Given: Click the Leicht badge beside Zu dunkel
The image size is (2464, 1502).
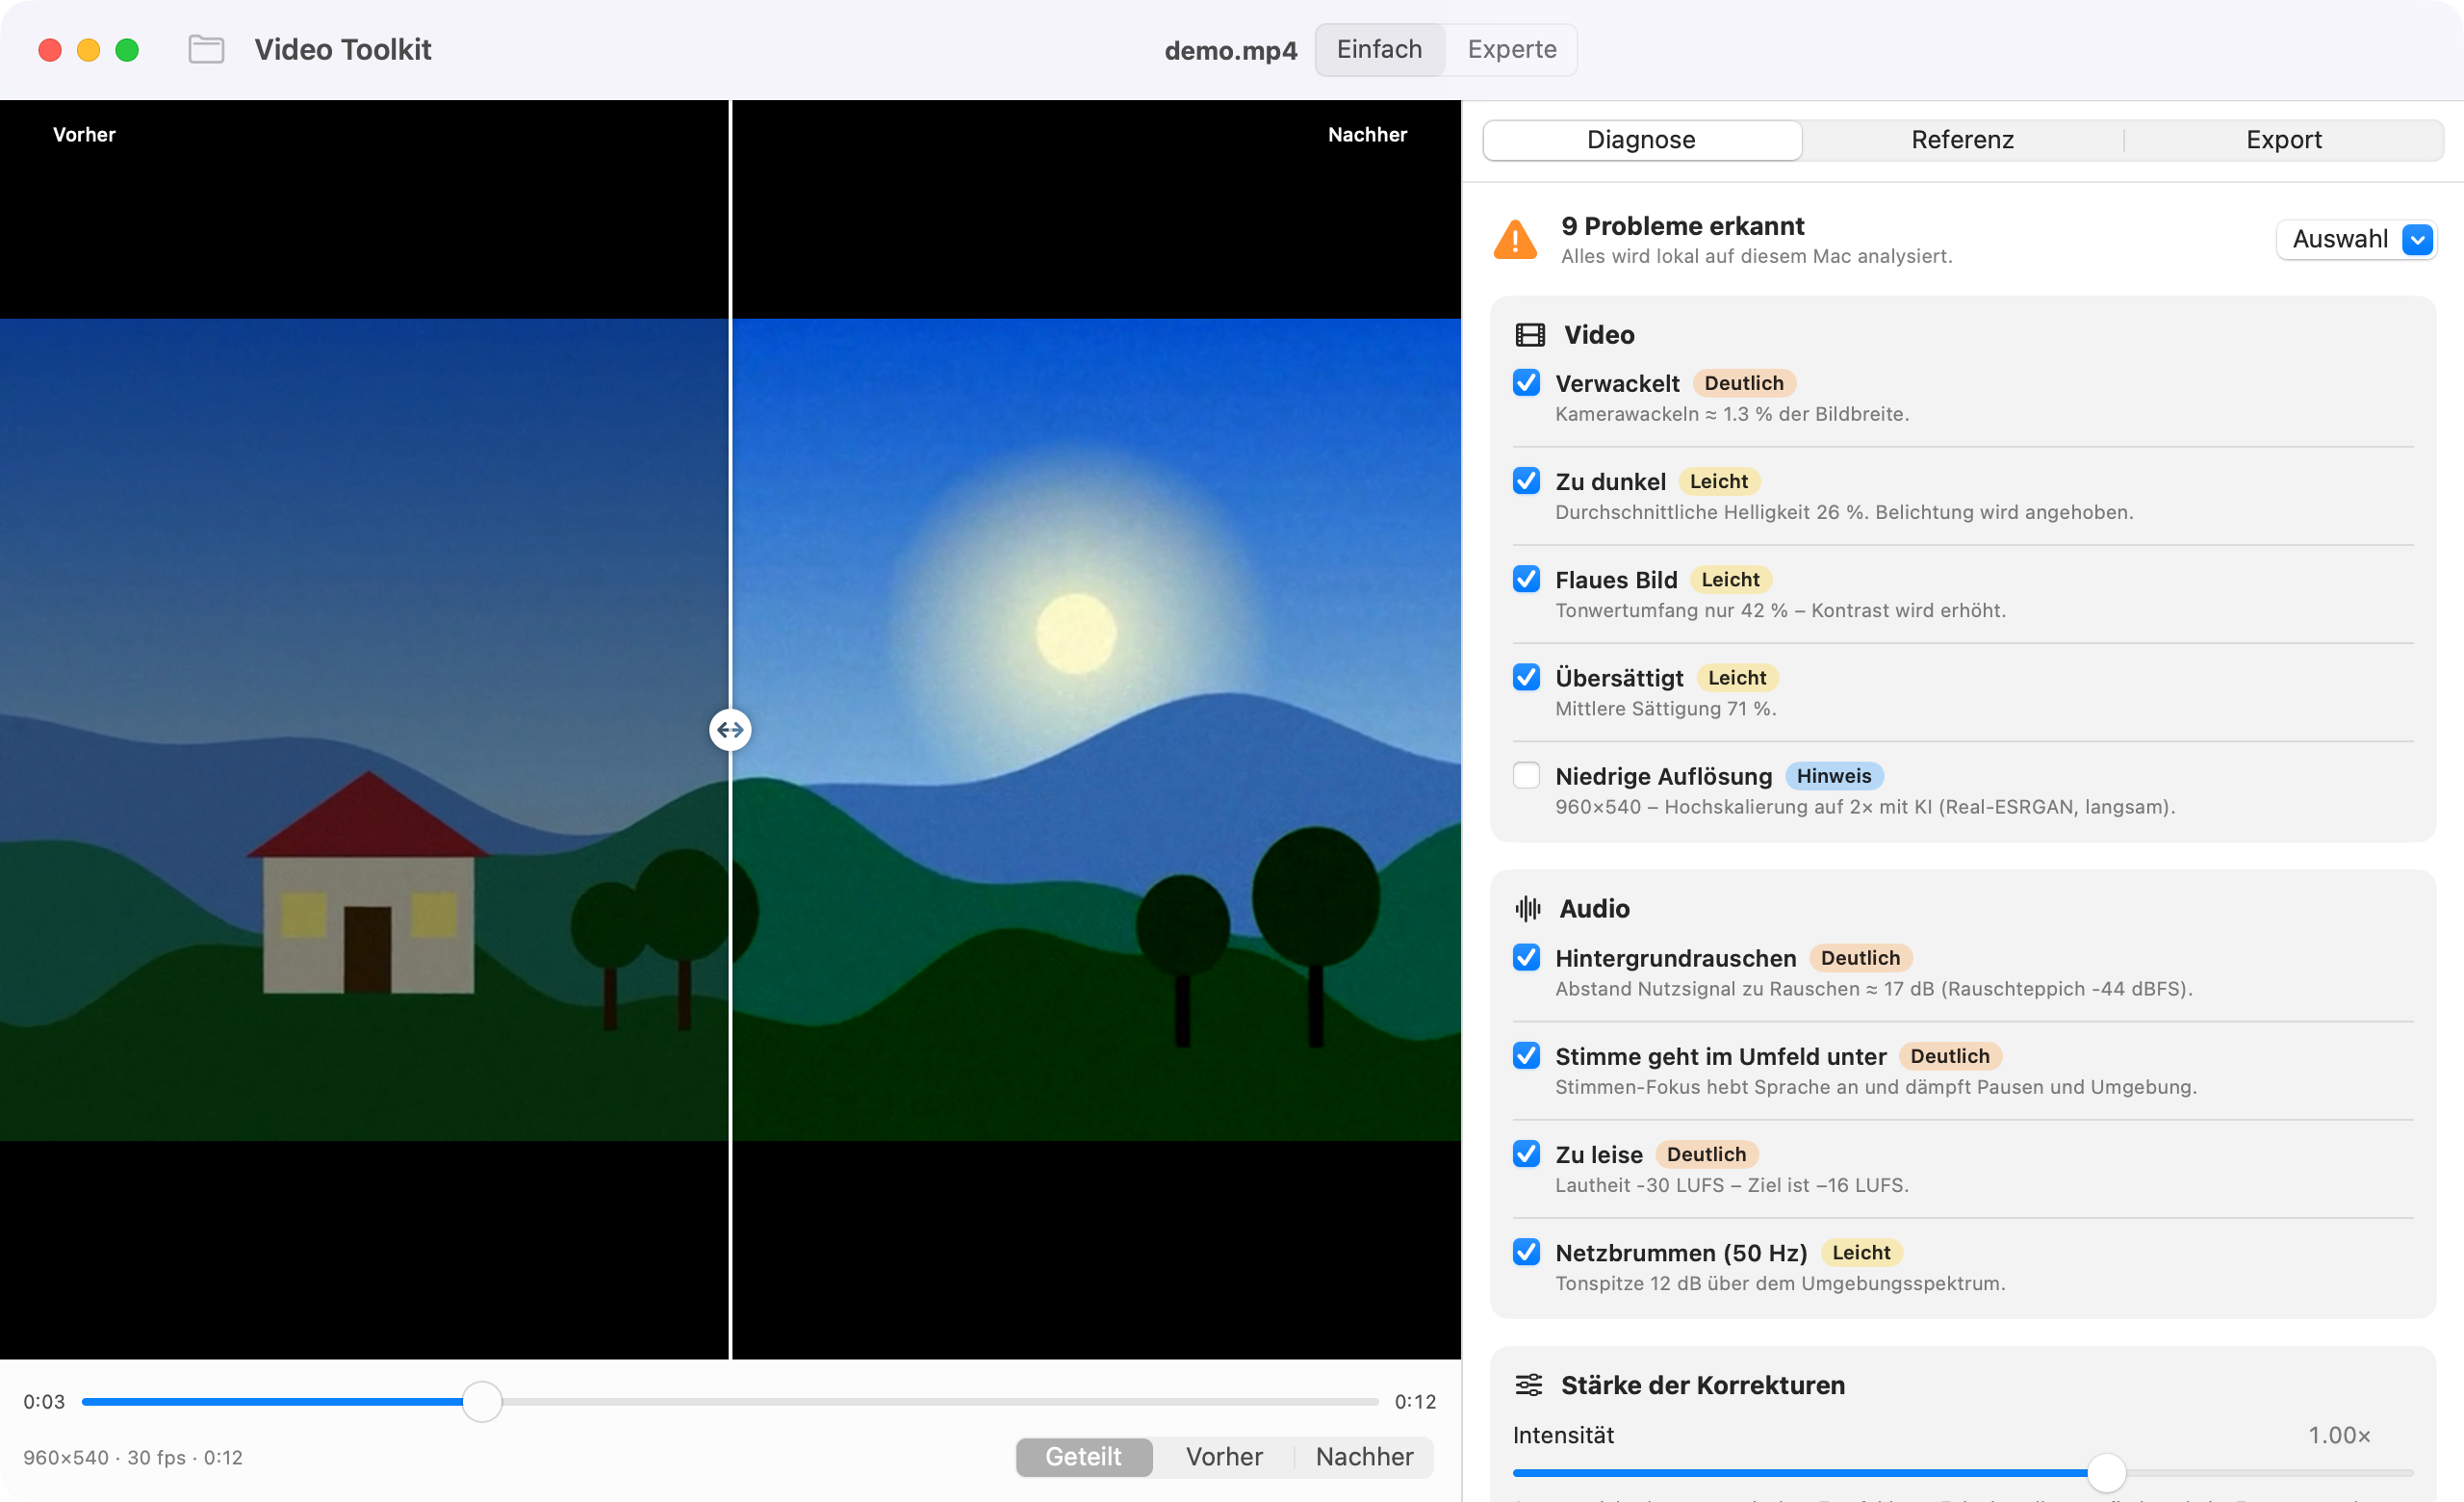Looking at the screenshot, I should click(x=1718, y=481).
